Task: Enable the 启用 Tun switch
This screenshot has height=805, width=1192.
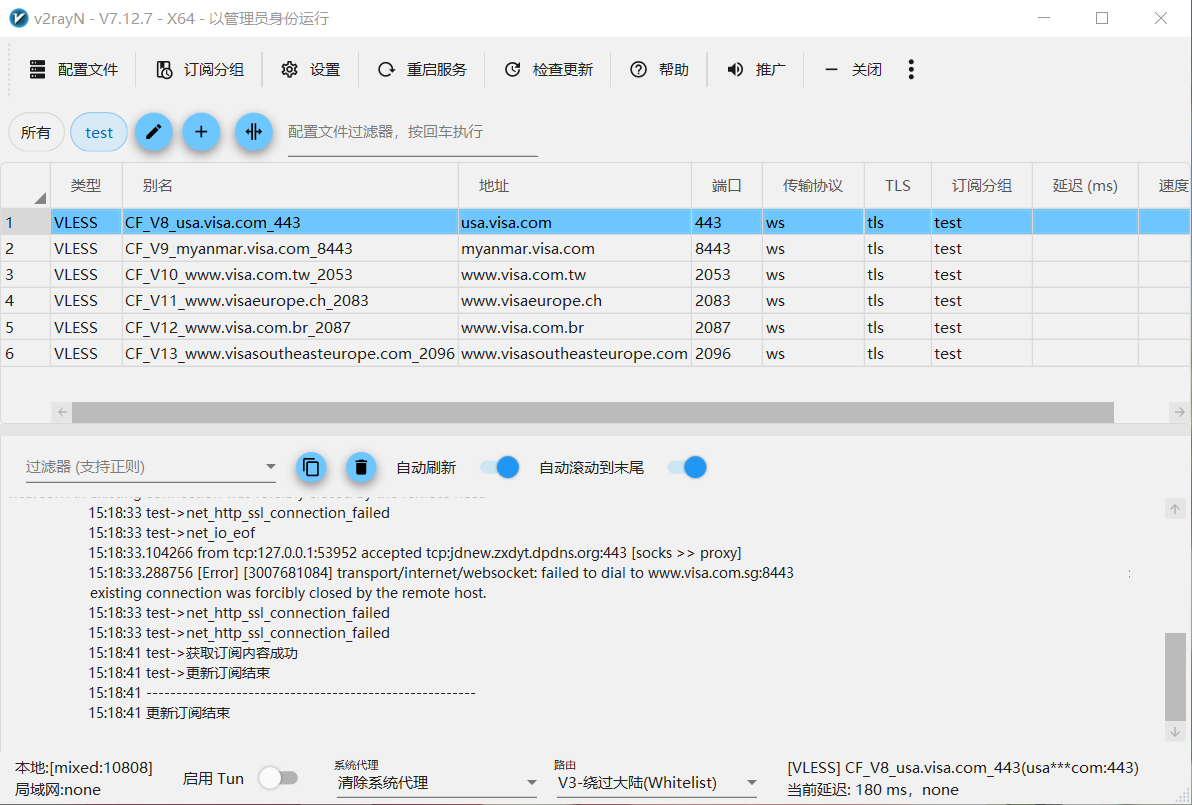Action: click(278, 778)
